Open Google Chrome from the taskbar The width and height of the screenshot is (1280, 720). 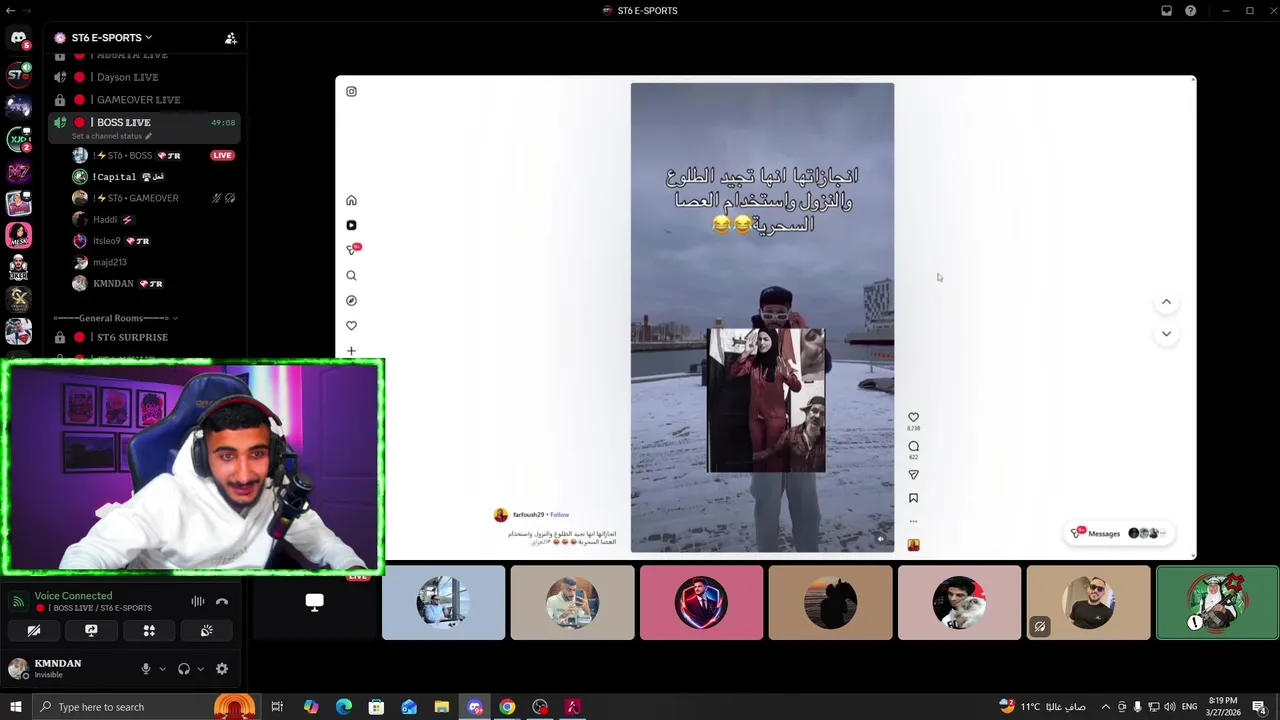click(x=507, y=707)
